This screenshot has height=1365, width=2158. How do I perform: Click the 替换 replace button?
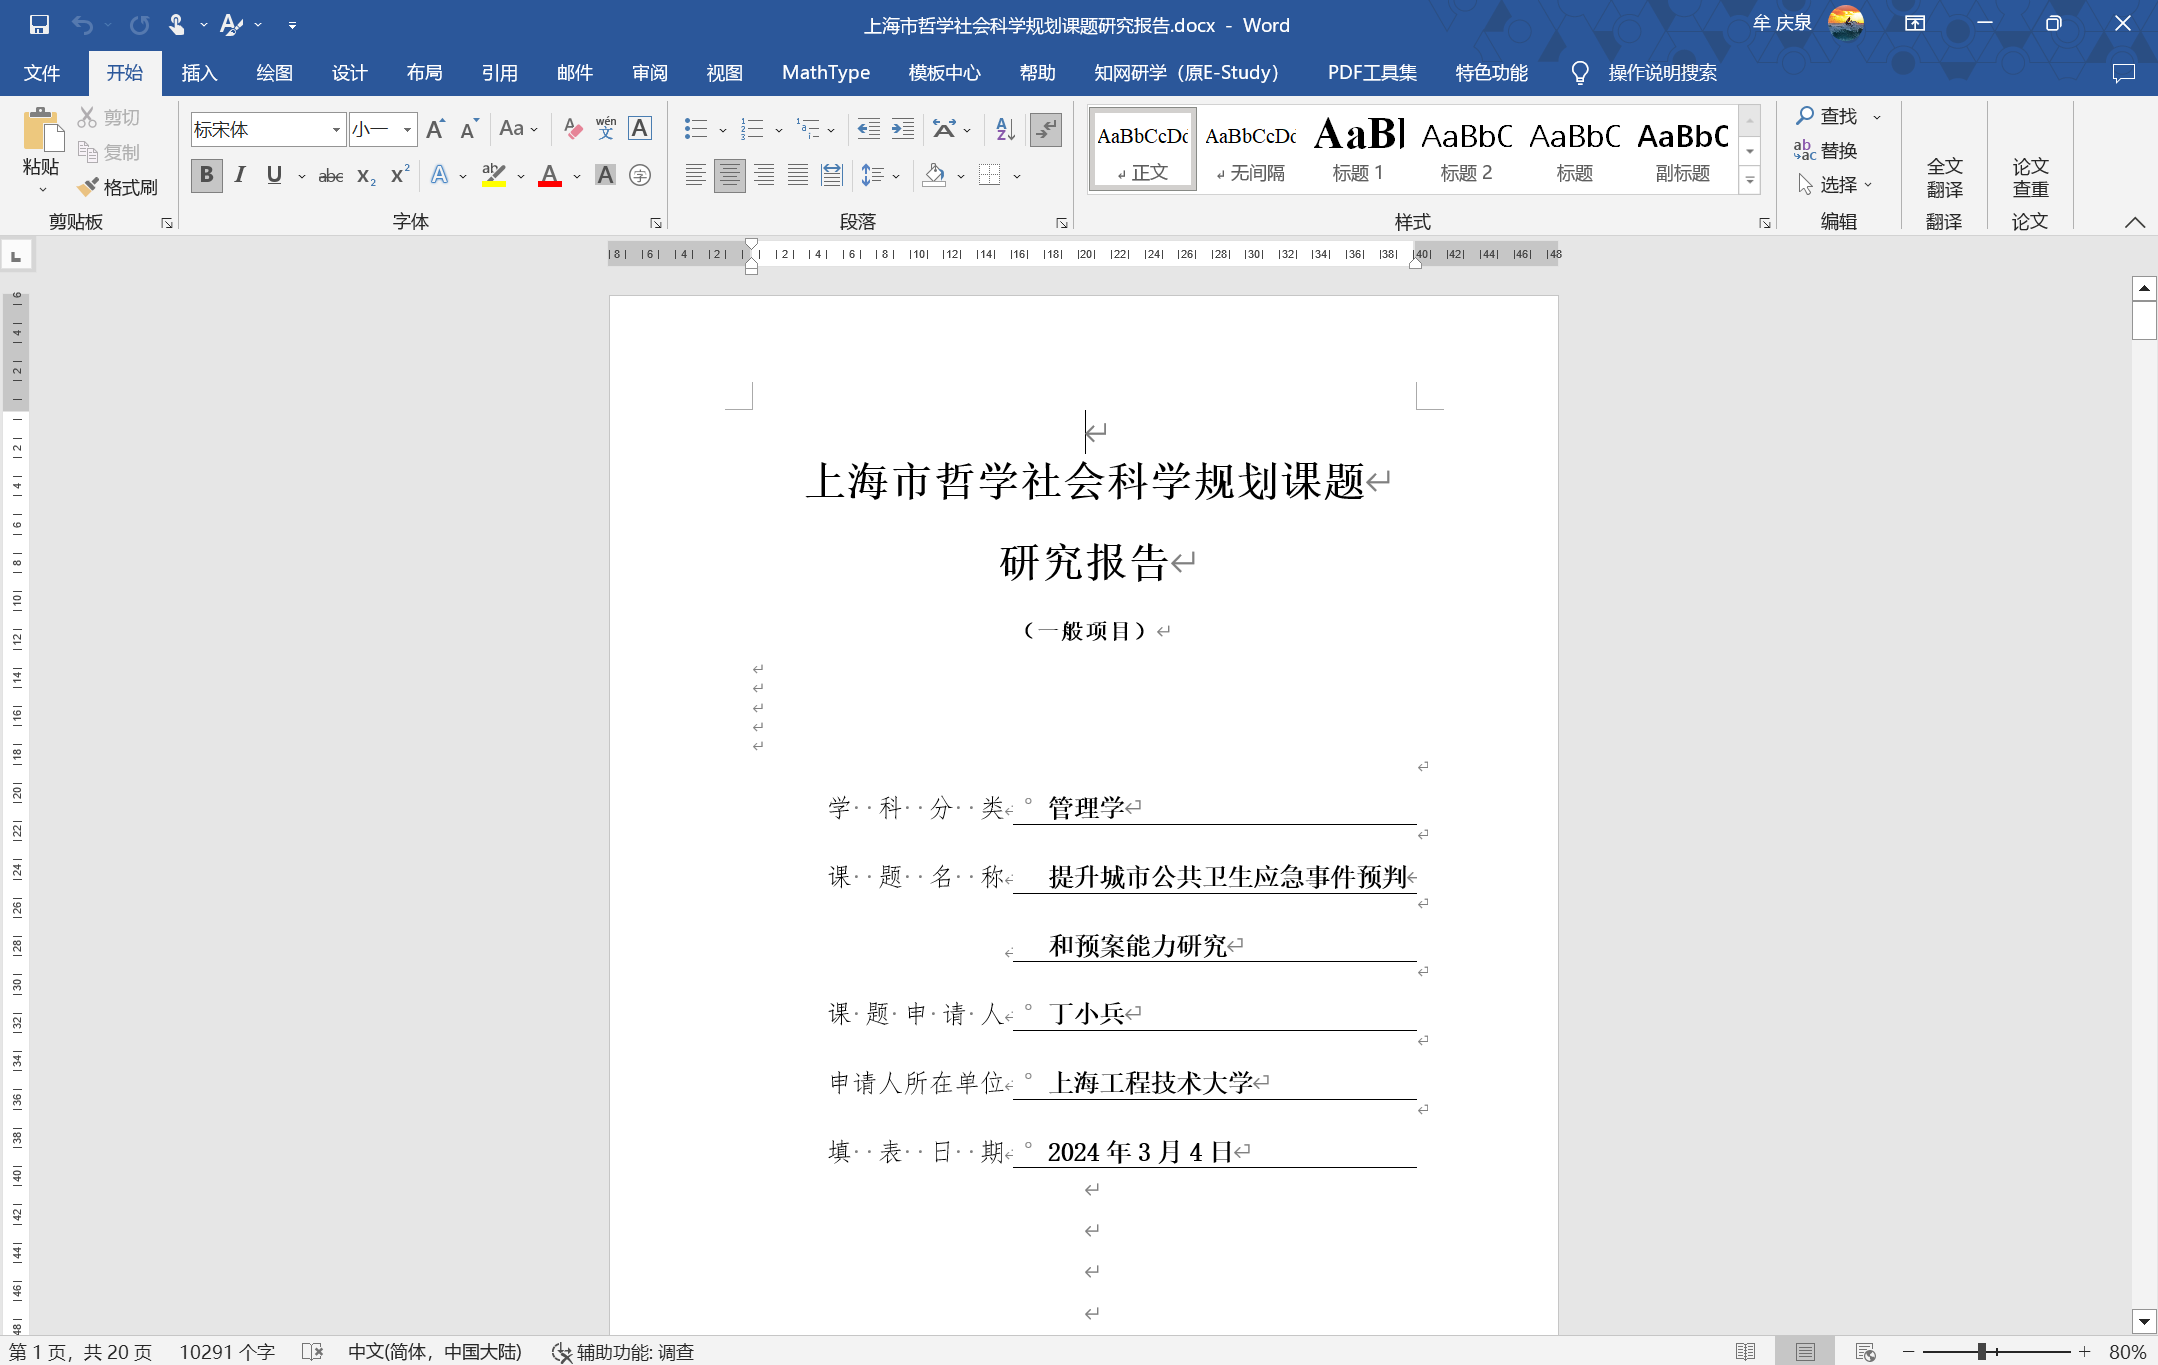pyautogui.click(x=1826, y=150)
